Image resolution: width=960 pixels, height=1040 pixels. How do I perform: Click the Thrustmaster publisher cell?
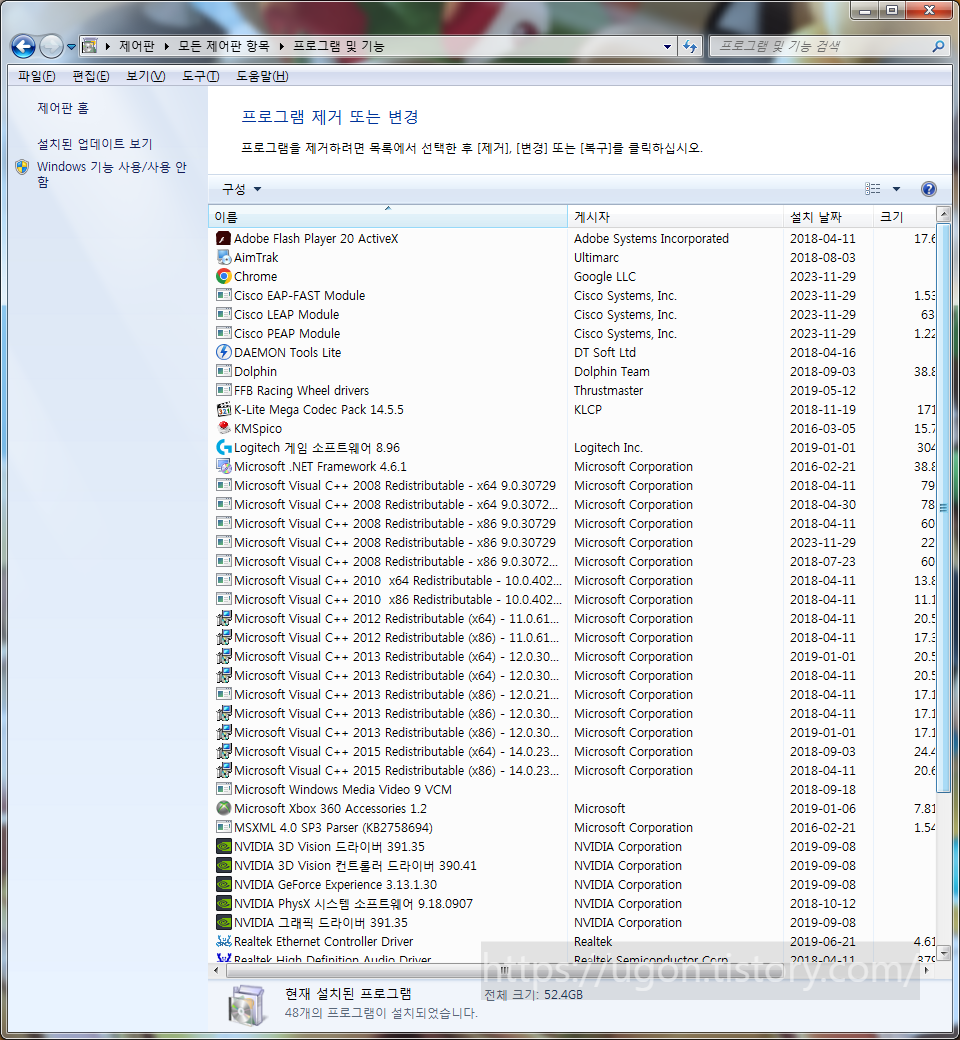608,390
